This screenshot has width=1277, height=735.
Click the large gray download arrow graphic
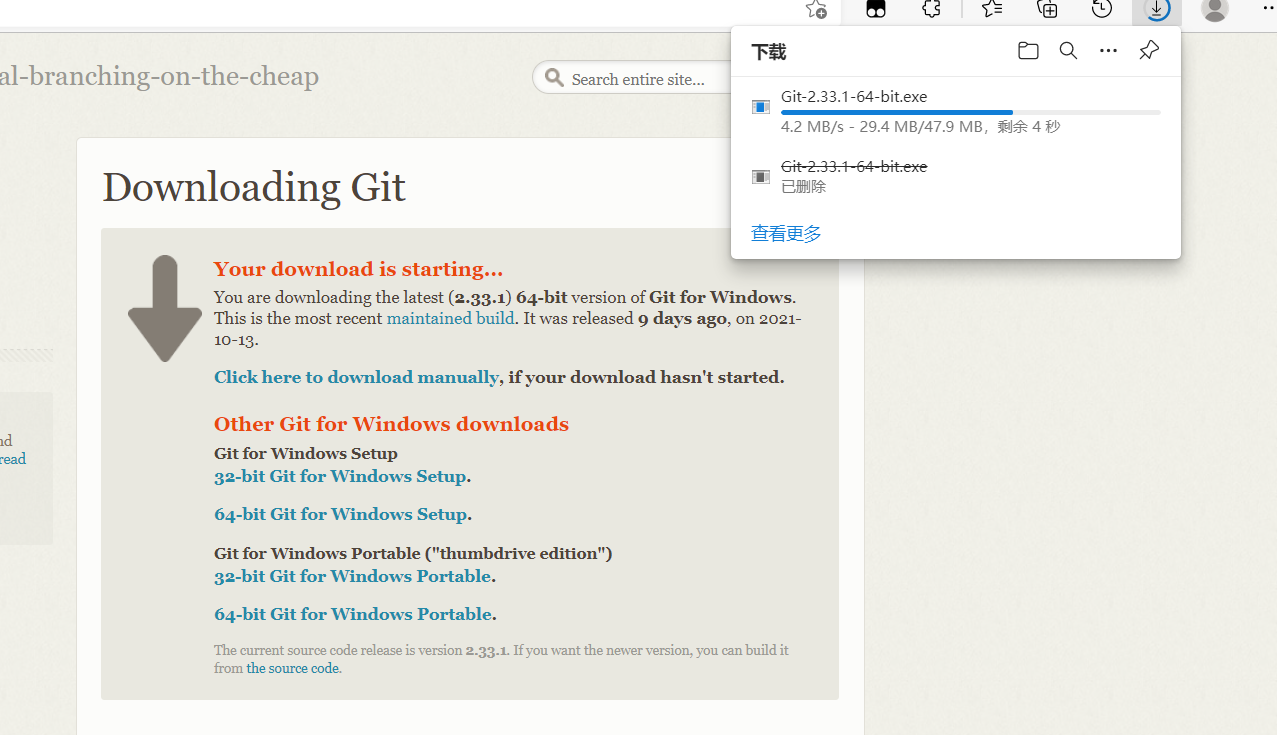click(x=165, y=308)
